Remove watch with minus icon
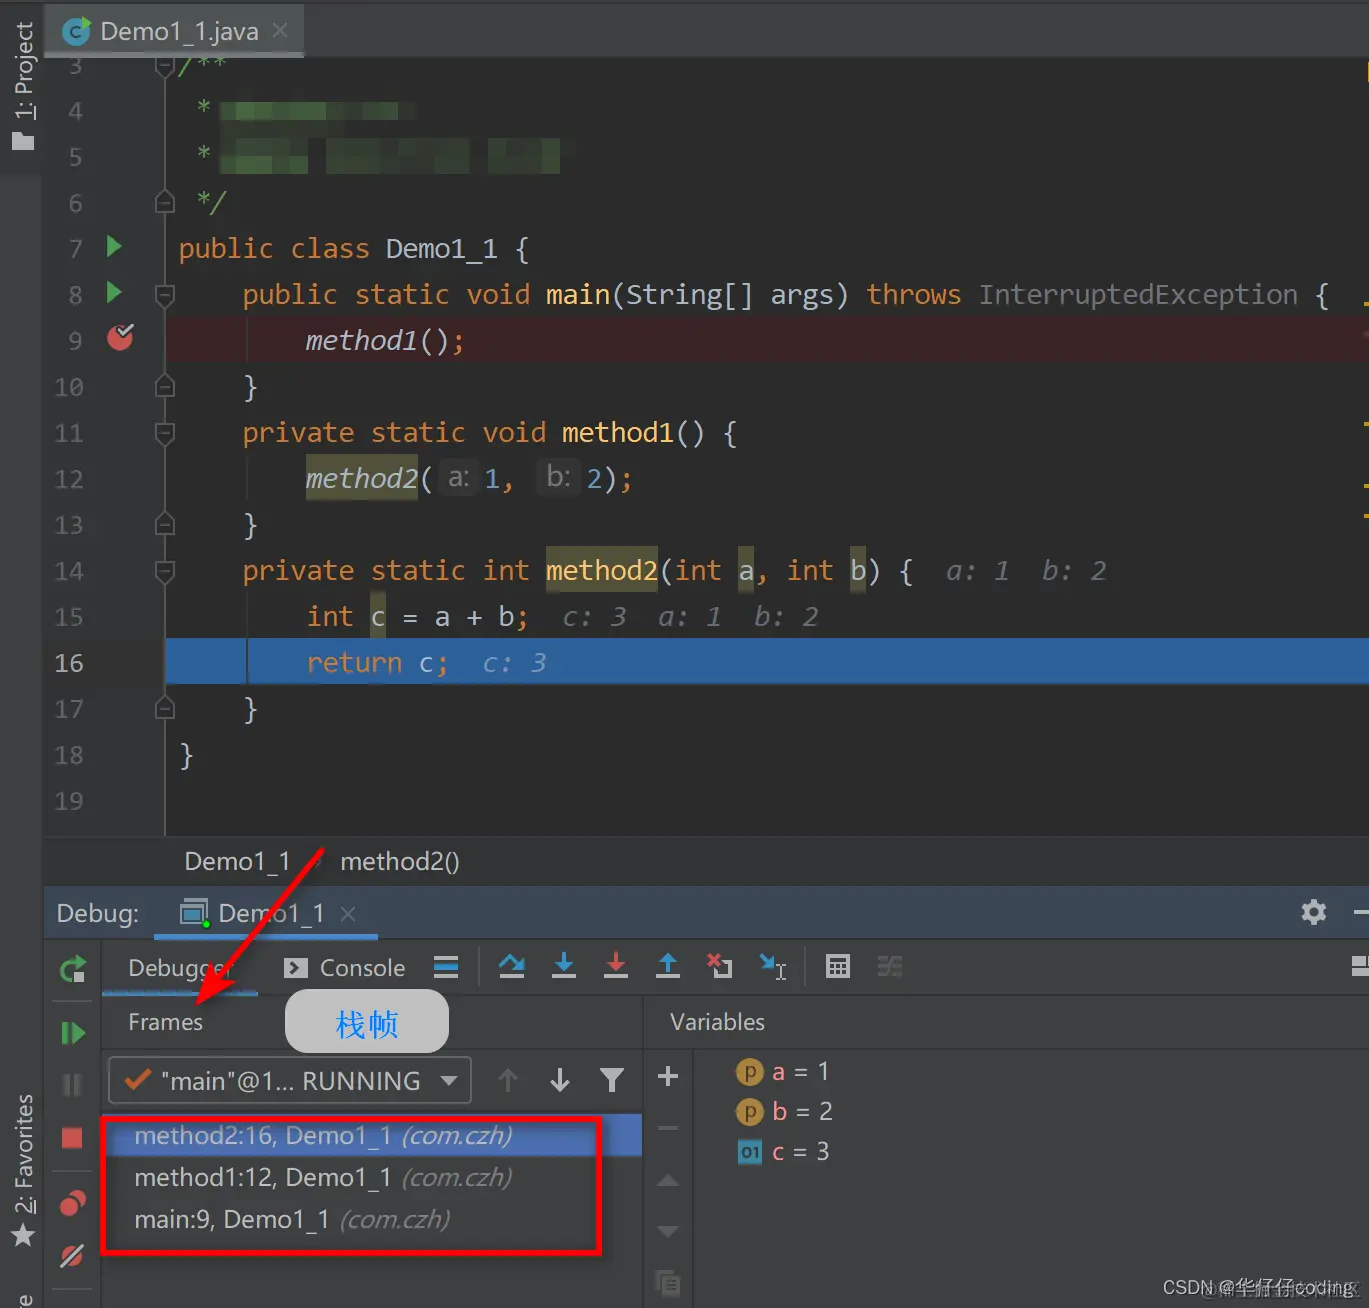The width and height of the screenshot is (1369, 1308). click(x=668, y=1128)
